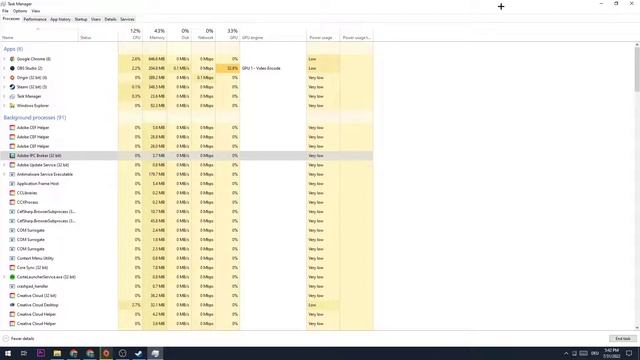Expand the Adobe Update Service group
Screen dimensions: 640x360
[4, 165]
